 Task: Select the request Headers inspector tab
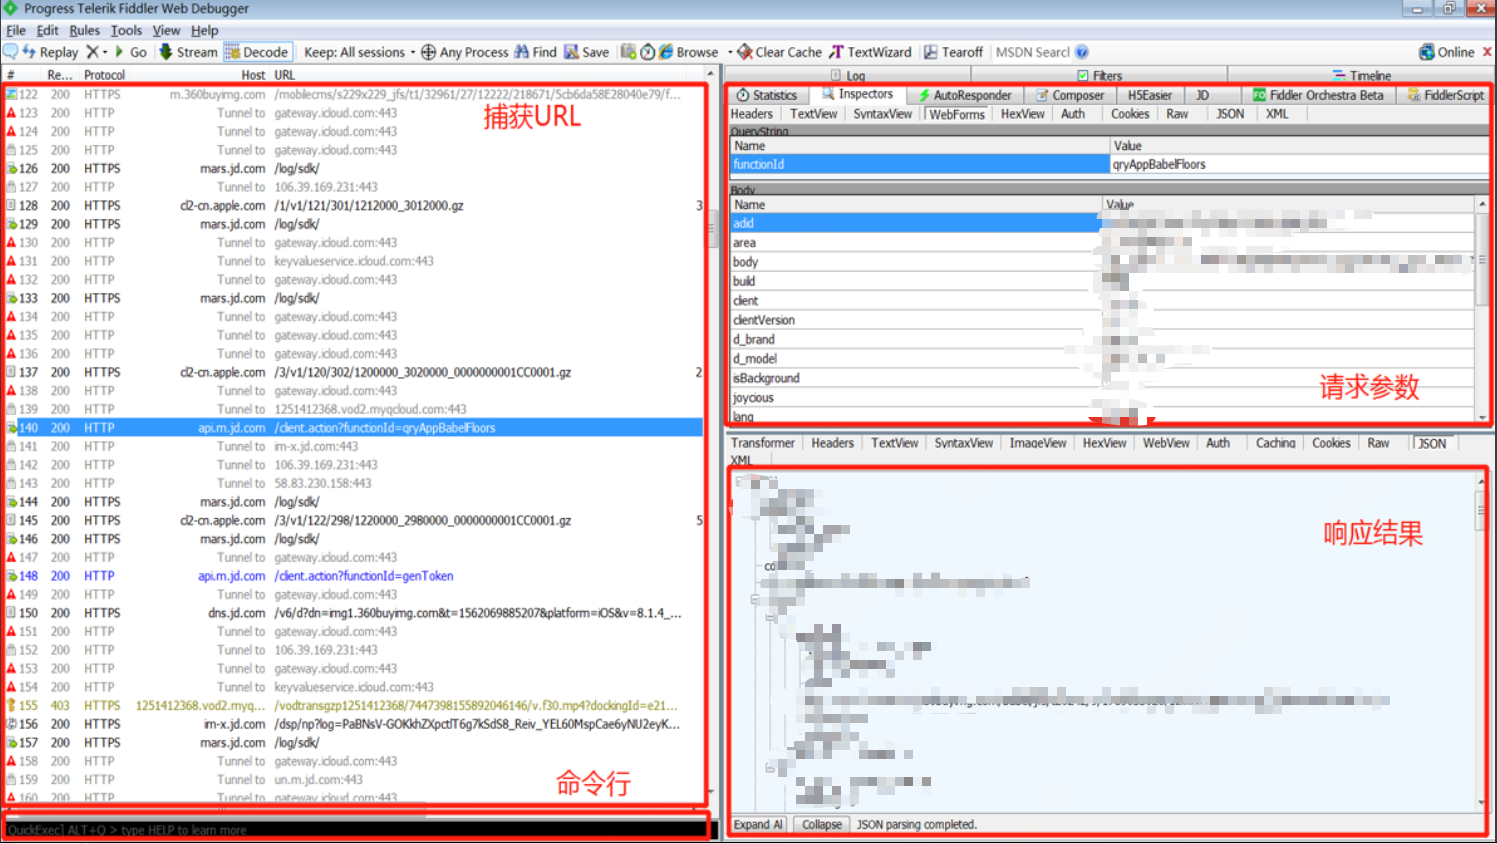click(752, 114)
